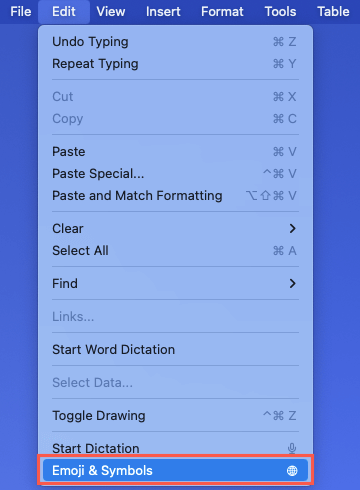The height and width of the screenshot is (490, 360).
Task: Open the Tools menu
Action: click(280, 12)
